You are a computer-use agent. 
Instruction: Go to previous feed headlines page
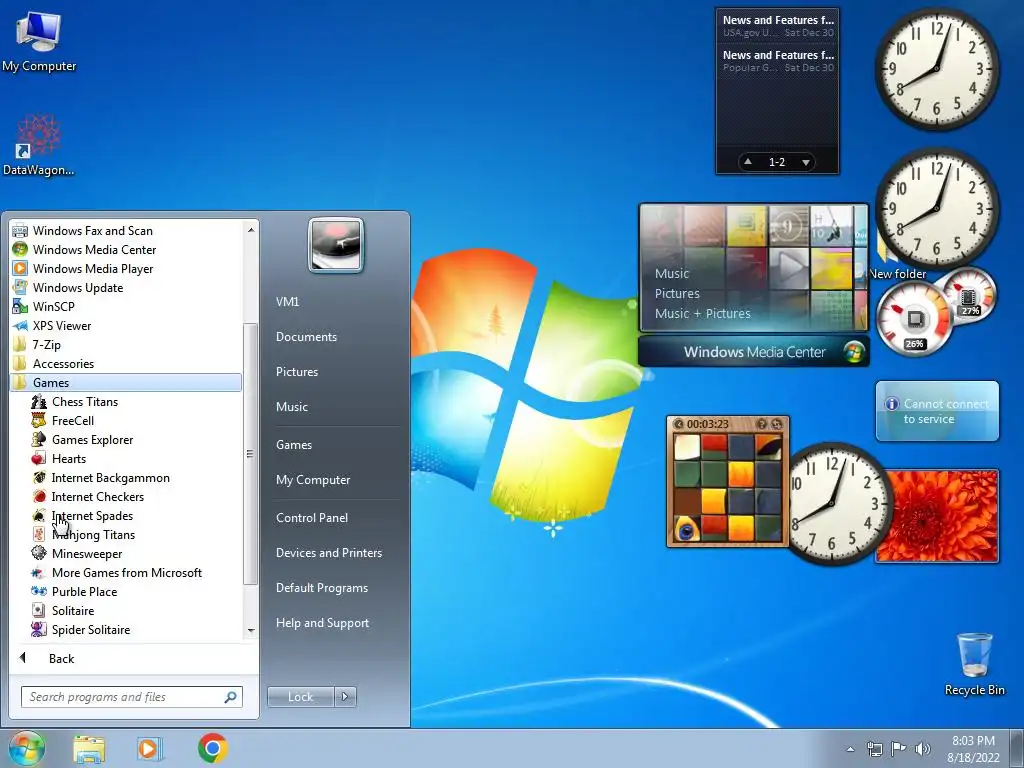pos(748,162)
